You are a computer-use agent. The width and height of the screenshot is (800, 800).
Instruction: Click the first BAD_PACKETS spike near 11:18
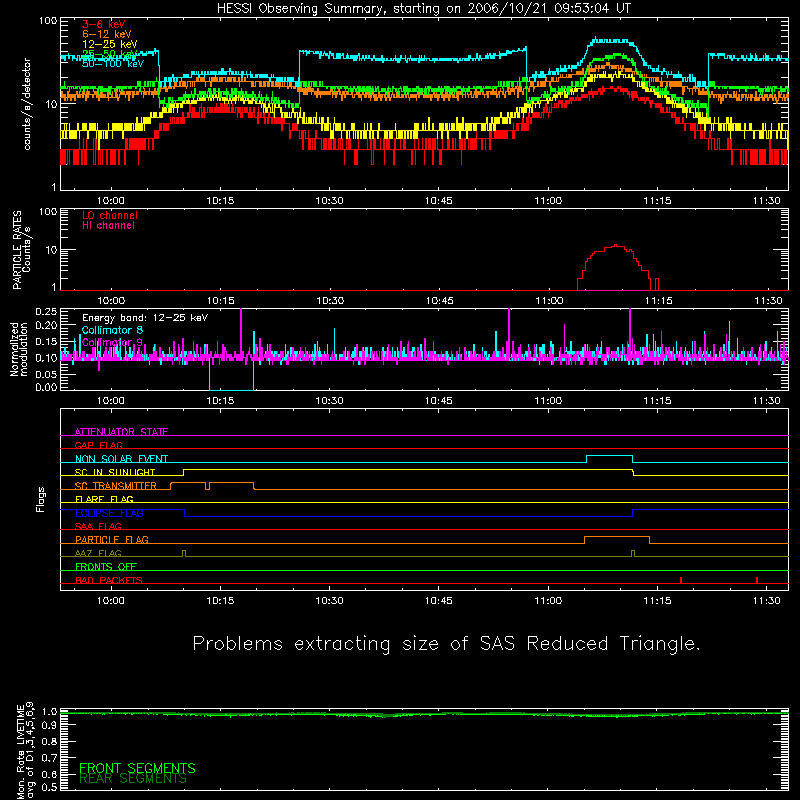click(x=681, y=580)
